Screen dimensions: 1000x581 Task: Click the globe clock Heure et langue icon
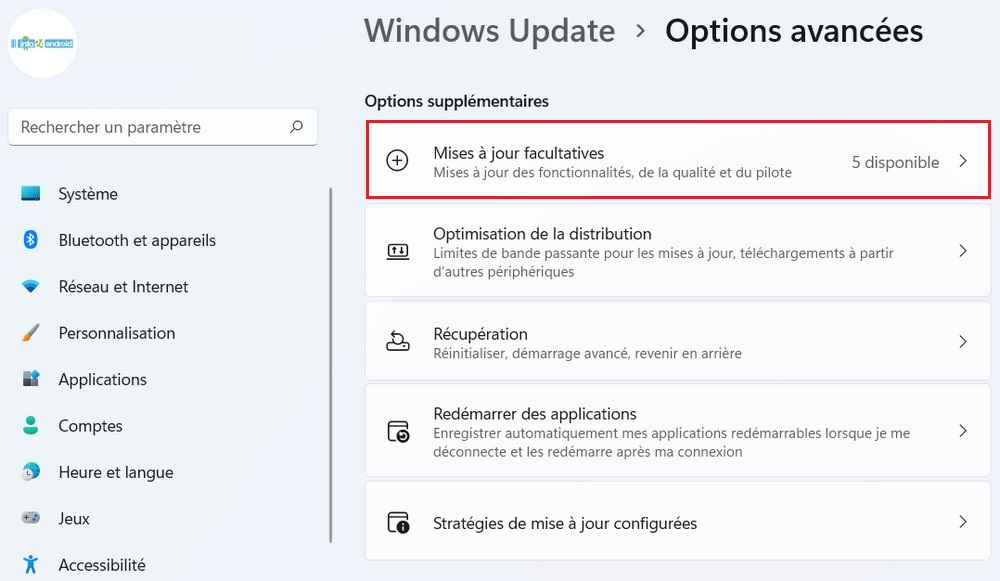pos(31,472)
